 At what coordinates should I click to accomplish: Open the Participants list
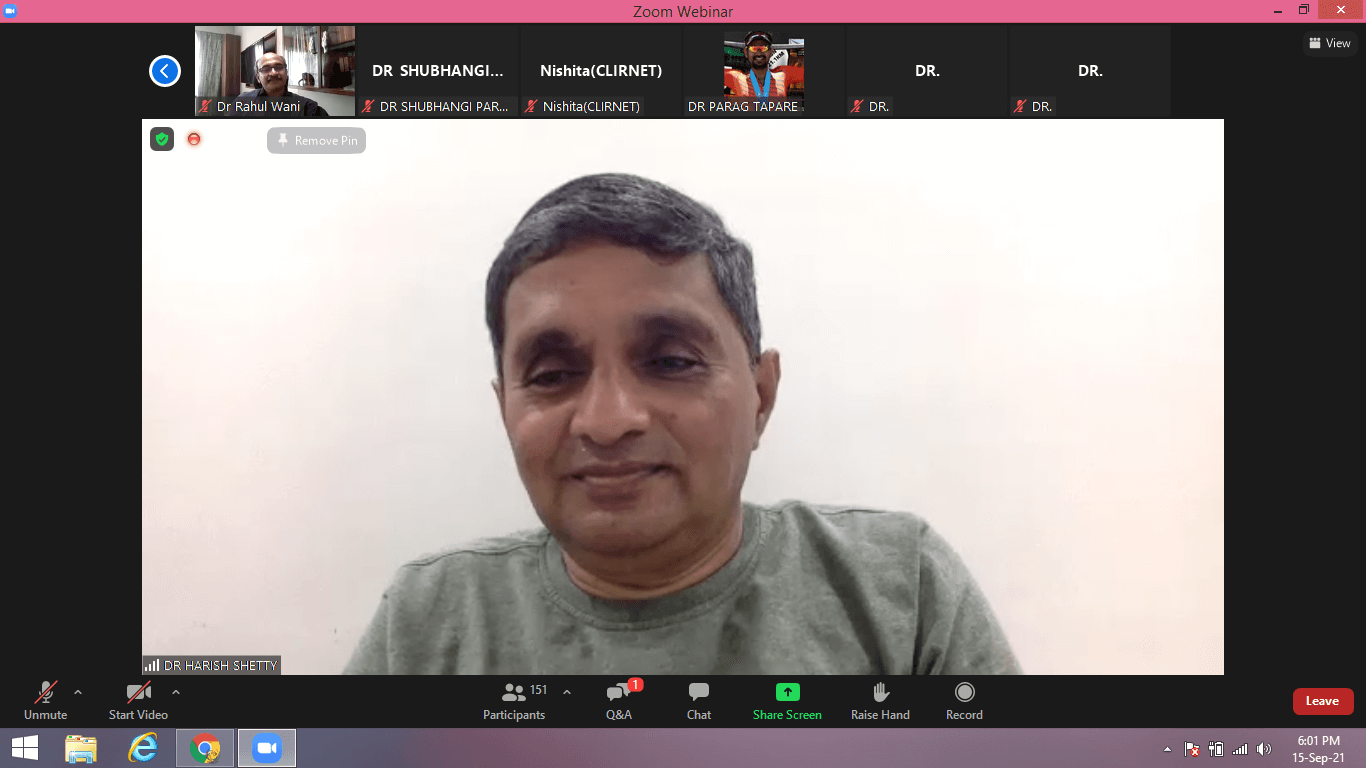[514, 700]
